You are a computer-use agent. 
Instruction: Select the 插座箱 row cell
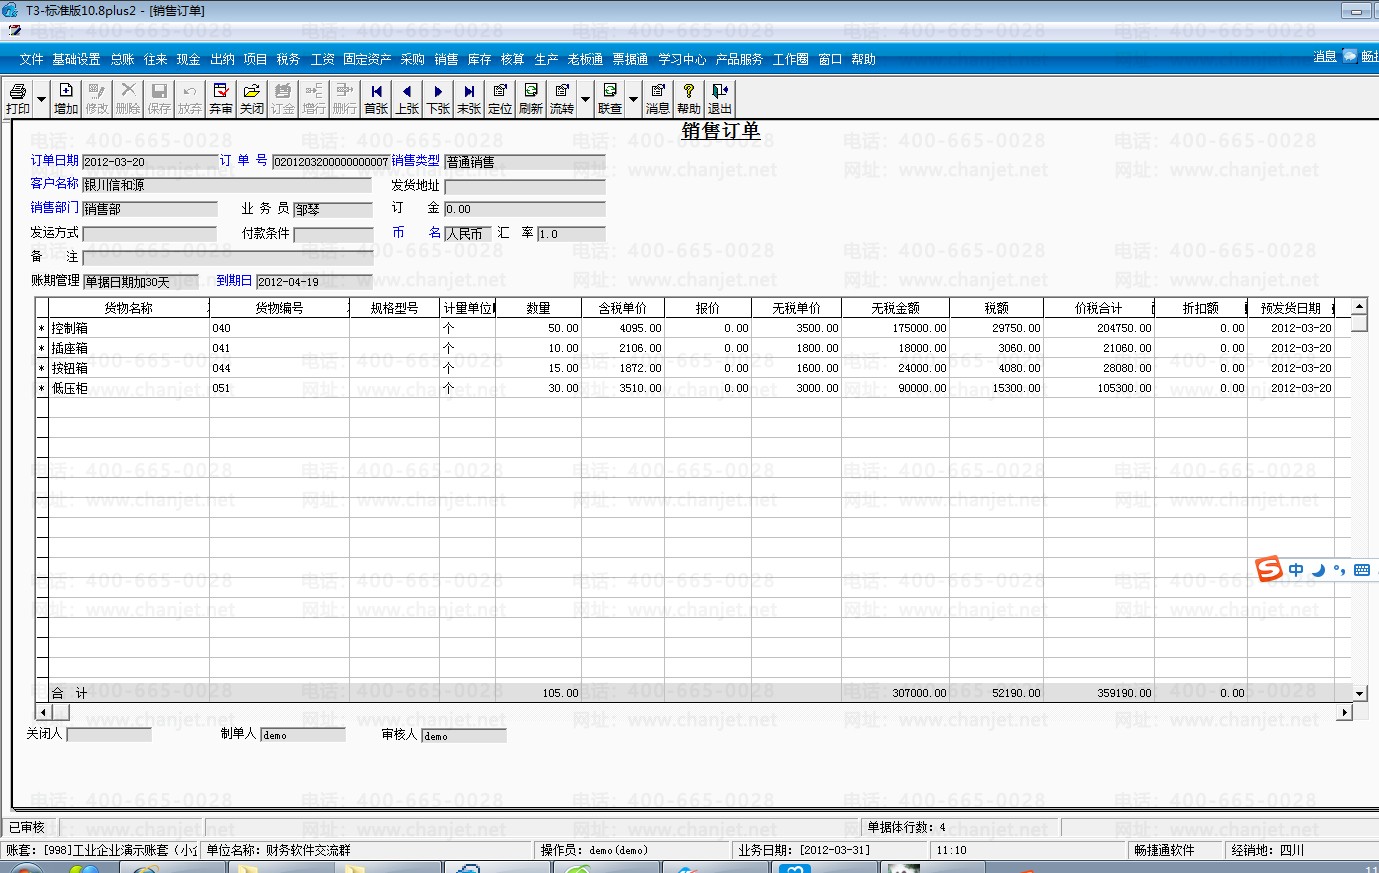[x=129, y=348]
